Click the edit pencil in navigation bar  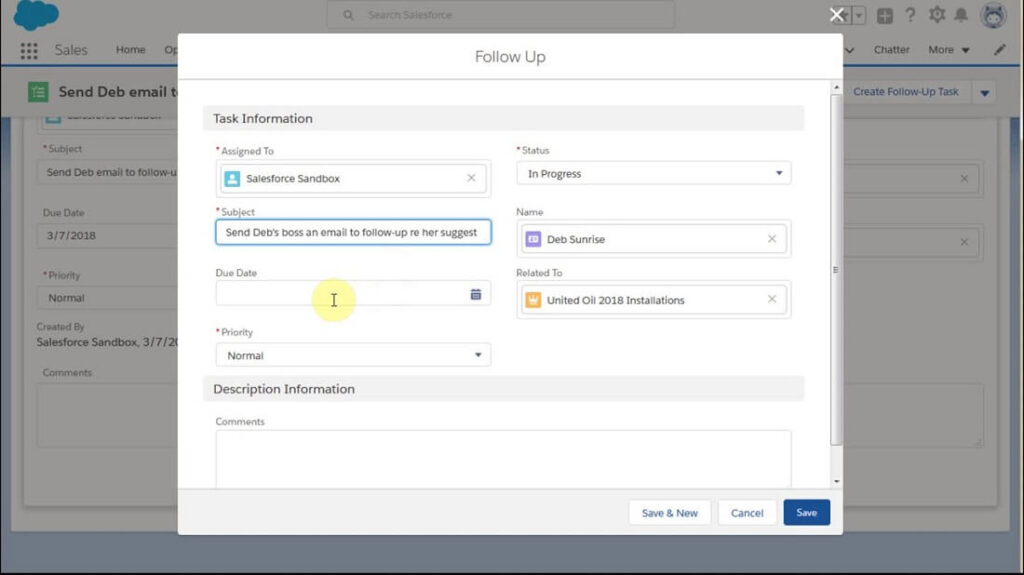(x=999, y=50)
